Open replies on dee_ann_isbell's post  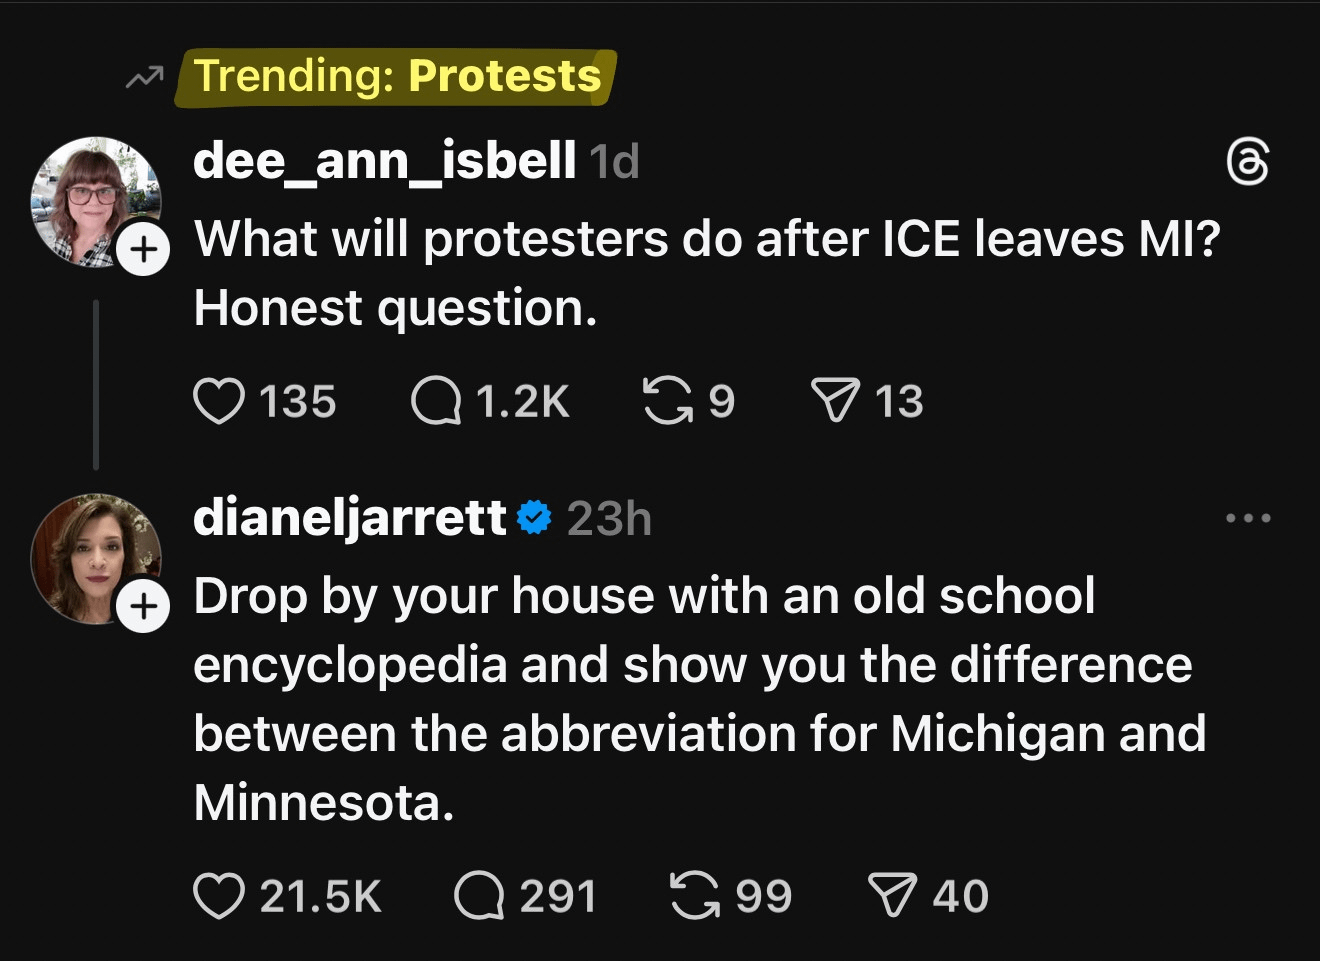436,401
